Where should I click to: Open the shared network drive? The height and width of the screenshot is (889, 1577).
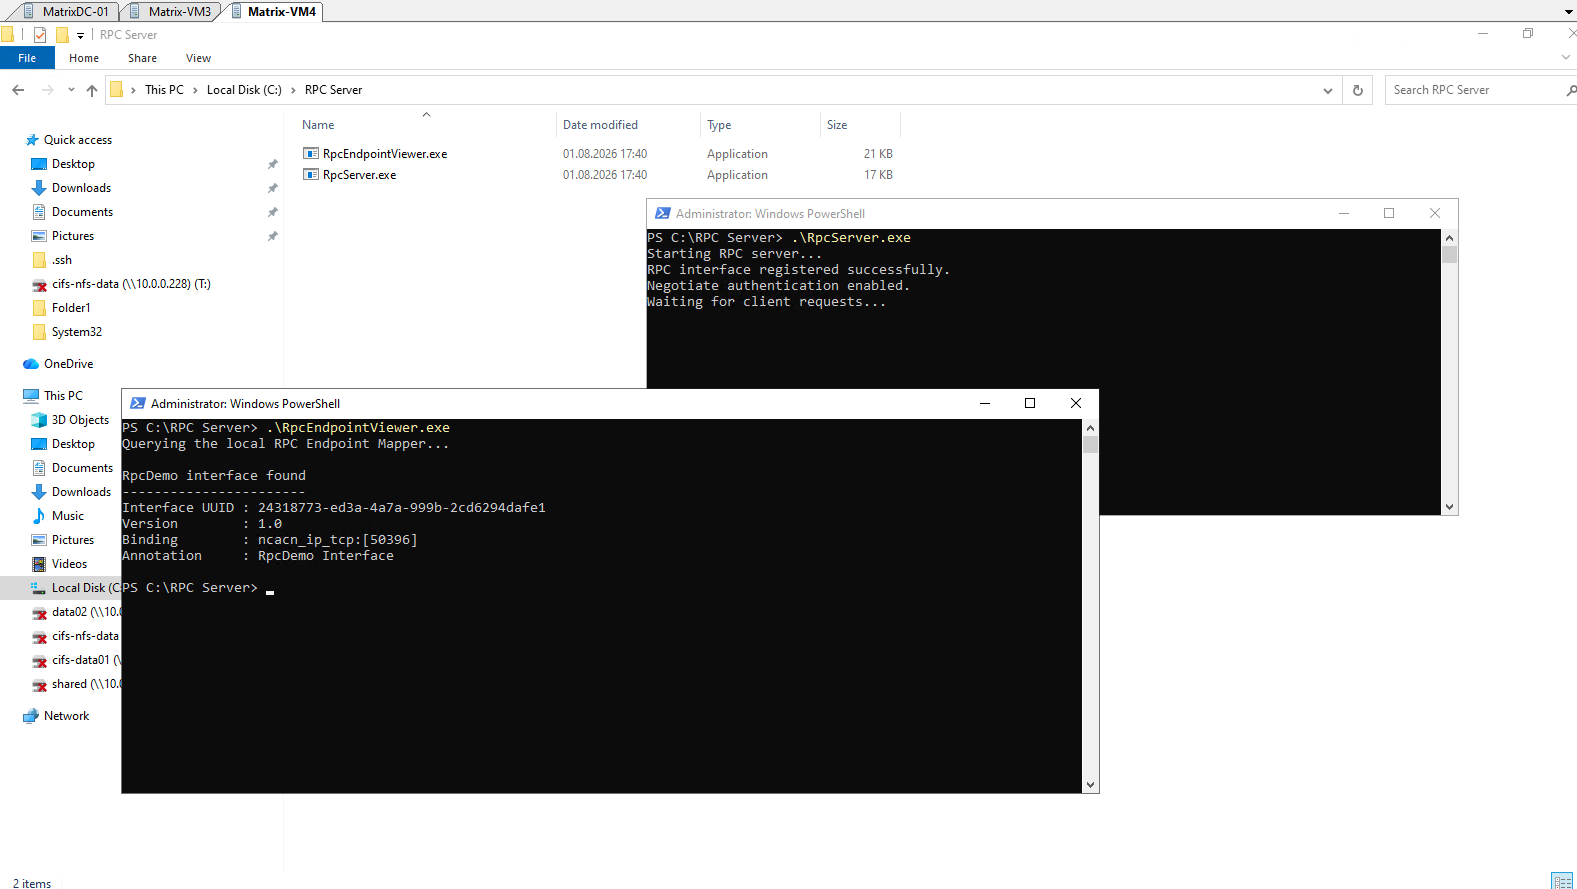click(x=85, y=684)
